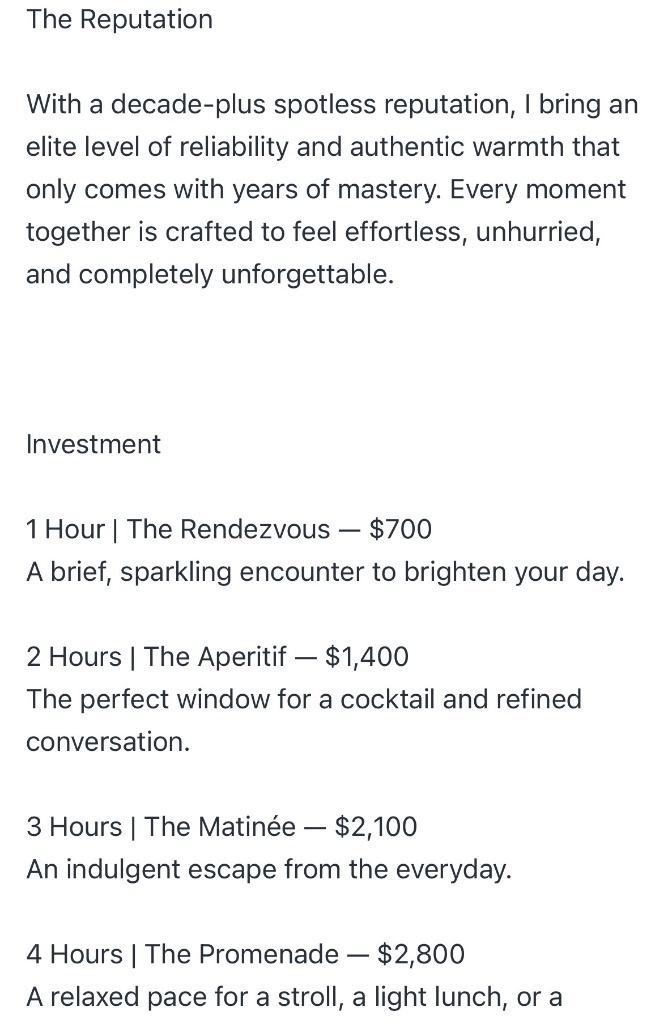This screenshot has width=668, height=1024.
Task: Click the "The Reputation" heading
Action: tap(119, 20)
